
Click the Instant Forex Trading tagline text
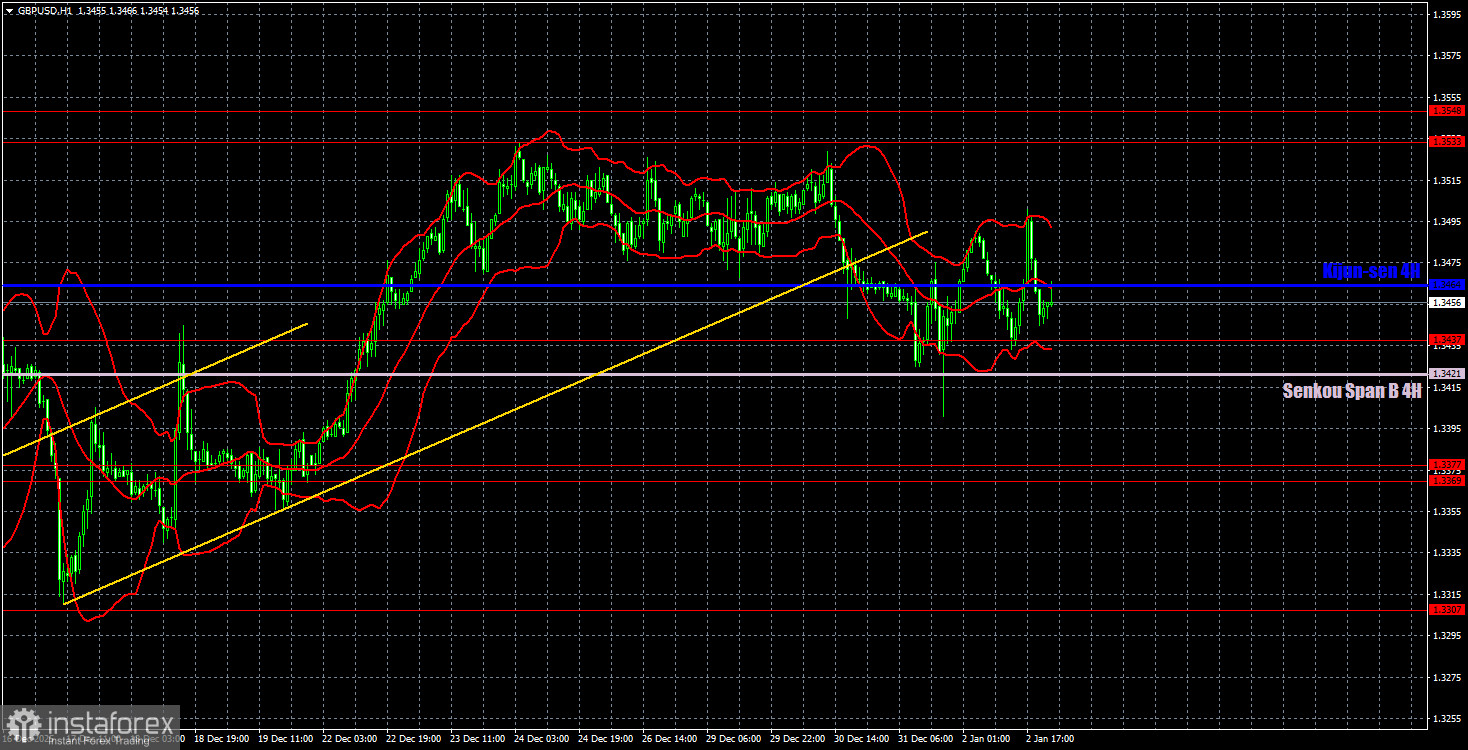(97, 739)
